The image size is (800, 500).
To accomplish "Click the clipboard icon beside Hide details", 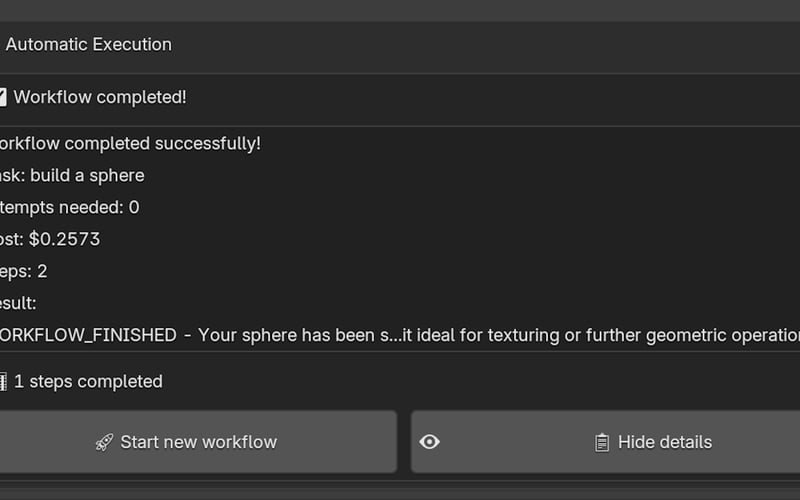I will click(602, 442).
